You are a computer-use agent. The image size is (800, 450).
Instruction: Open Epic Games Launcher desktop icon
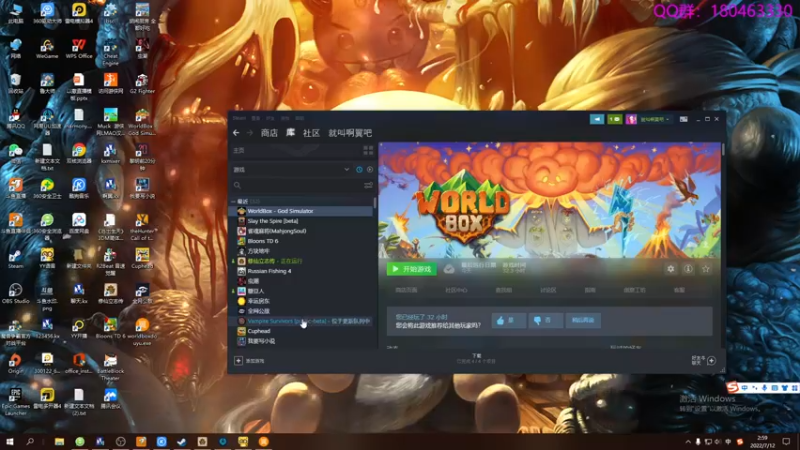pyautogui.click(x=15, y=402)
